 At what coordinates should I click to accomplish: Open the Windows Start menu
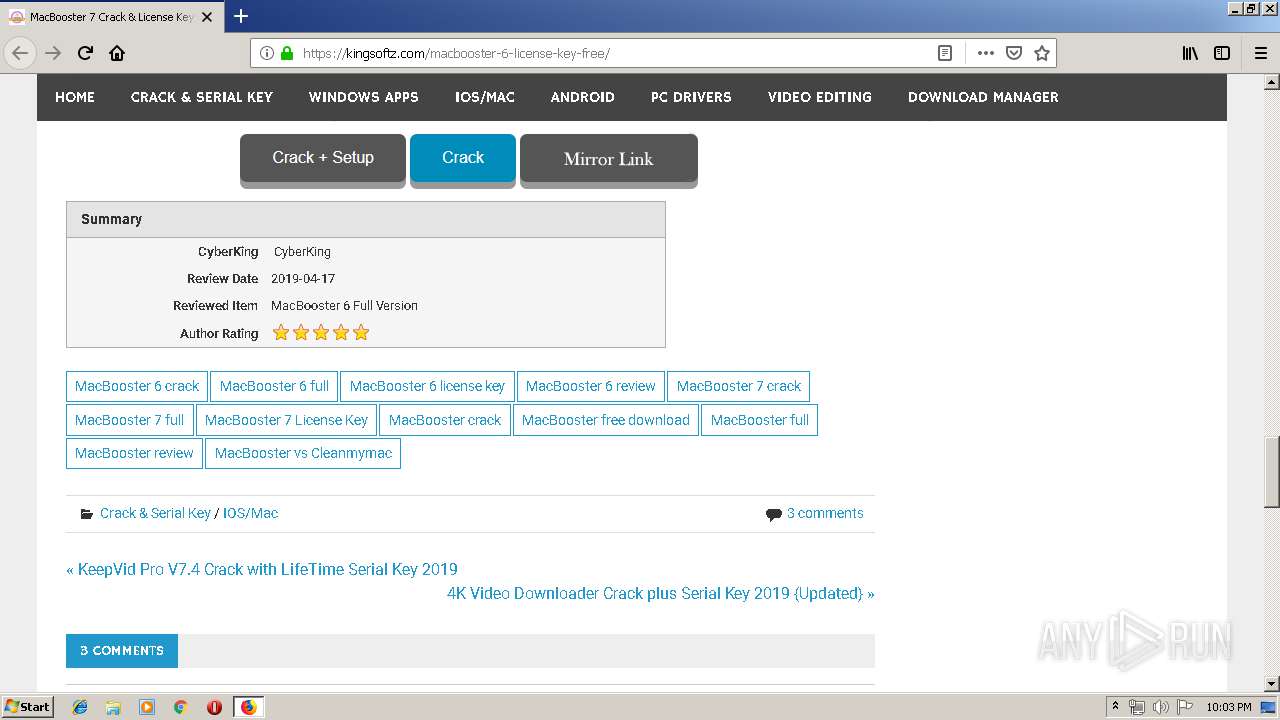(28, 707)
